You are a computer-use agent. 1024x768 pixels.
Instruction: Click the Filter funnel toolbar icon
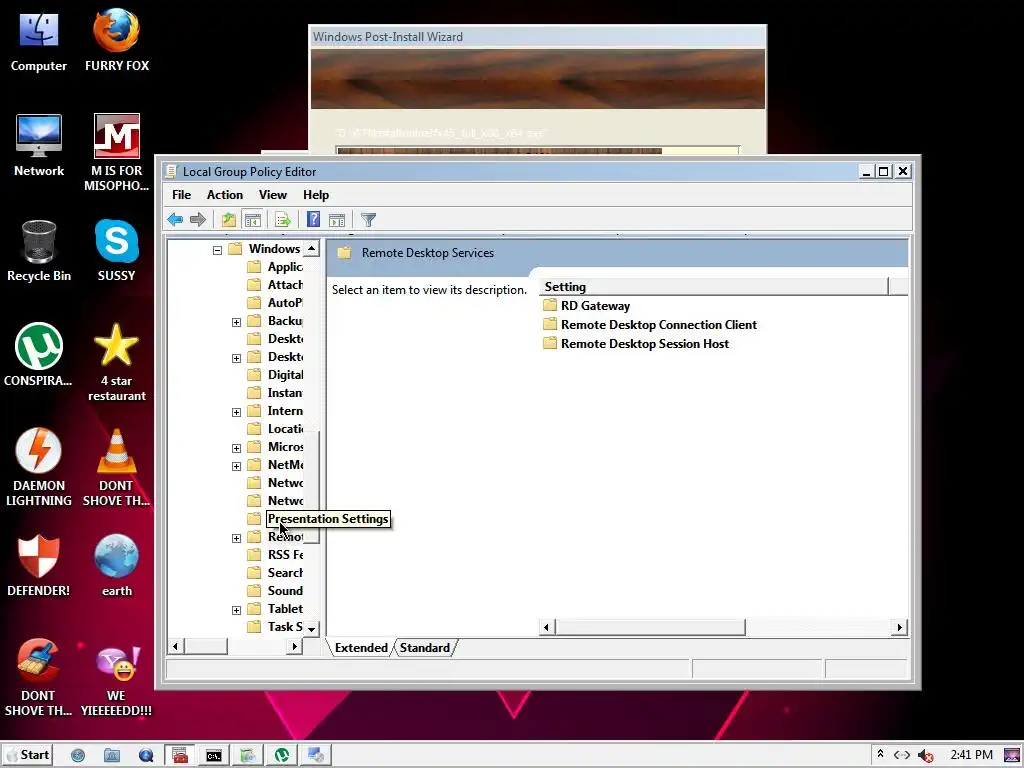(368, 219)
